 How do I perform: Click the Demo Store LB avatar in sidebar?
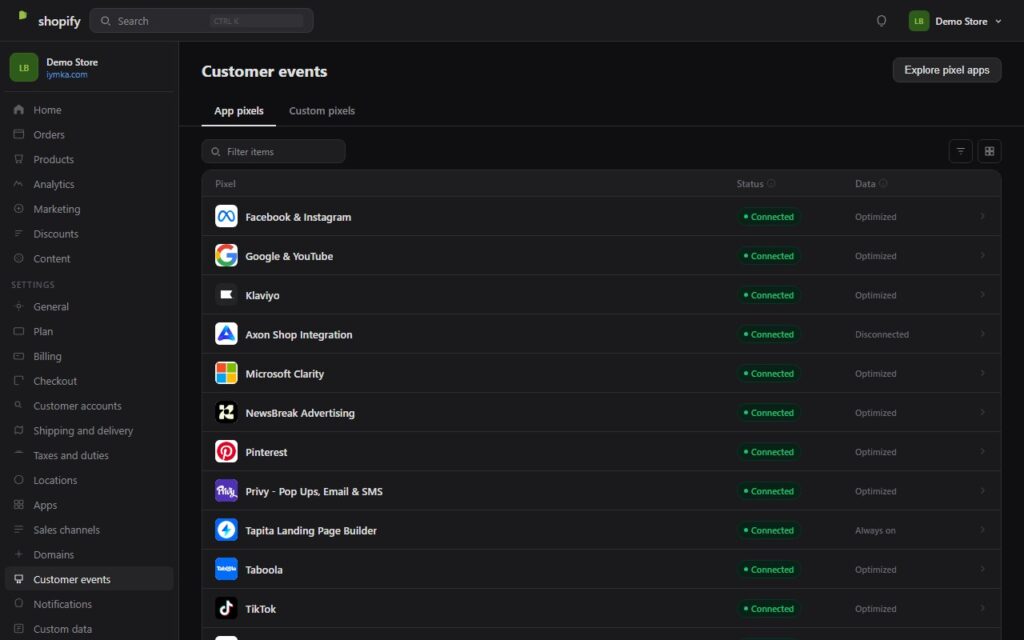(24, 67)
